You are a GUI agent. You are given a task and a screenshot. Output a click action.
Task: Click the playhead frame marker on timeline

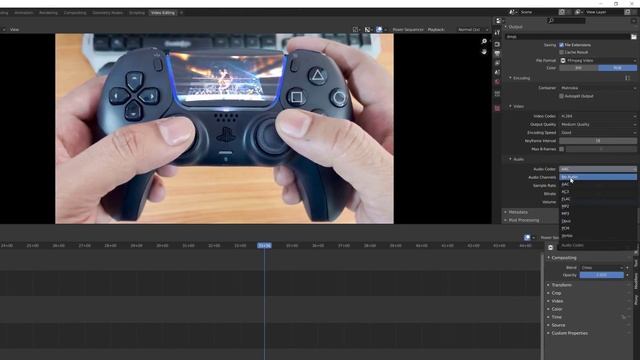264,245
